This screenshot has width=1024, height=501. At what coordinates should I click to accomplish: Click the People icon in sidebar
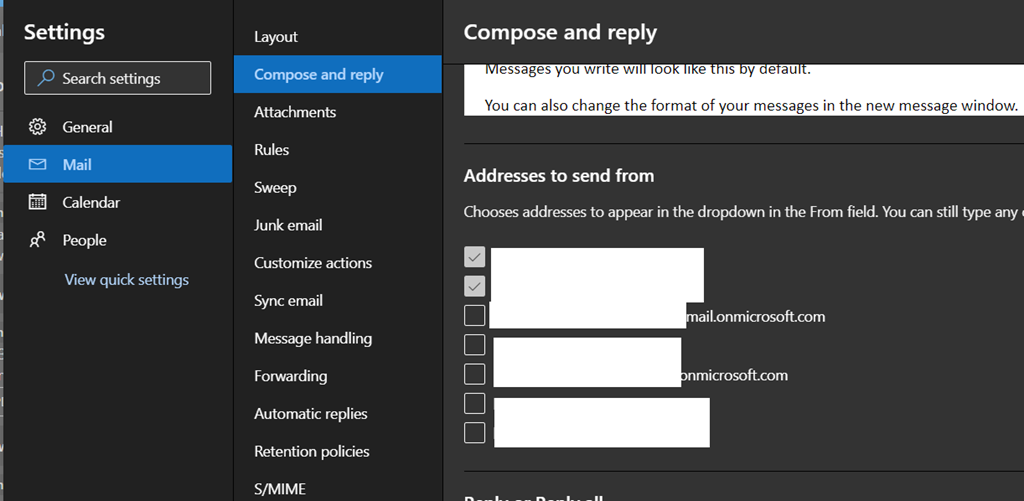pyautogui.click(x=38, y=240)
